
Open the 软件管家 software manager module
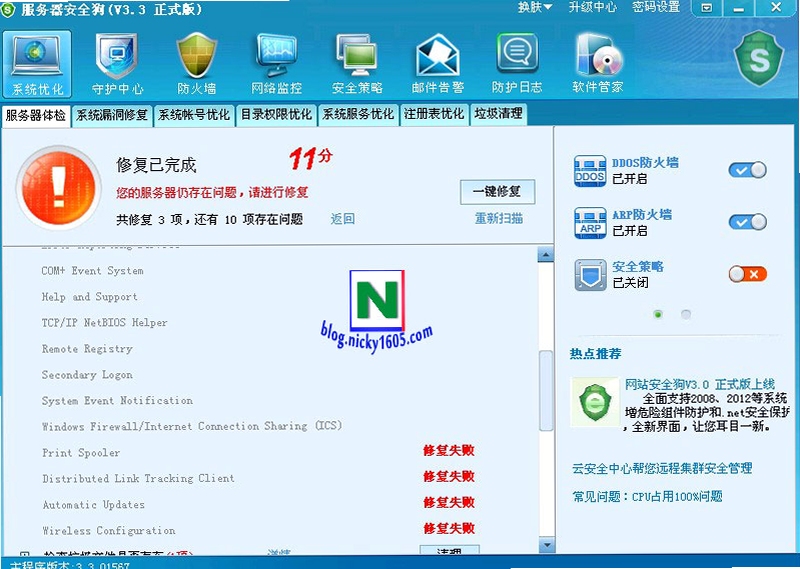click(x=597, y=64)
